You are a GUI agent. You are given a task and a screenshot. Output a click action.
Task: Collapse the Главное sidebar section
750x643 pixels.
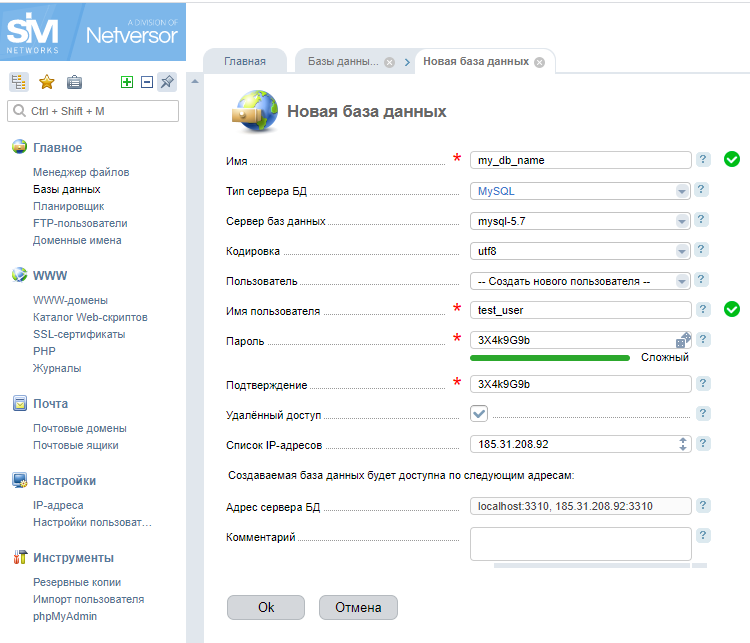pyautogui.click(x=57, y=148)
